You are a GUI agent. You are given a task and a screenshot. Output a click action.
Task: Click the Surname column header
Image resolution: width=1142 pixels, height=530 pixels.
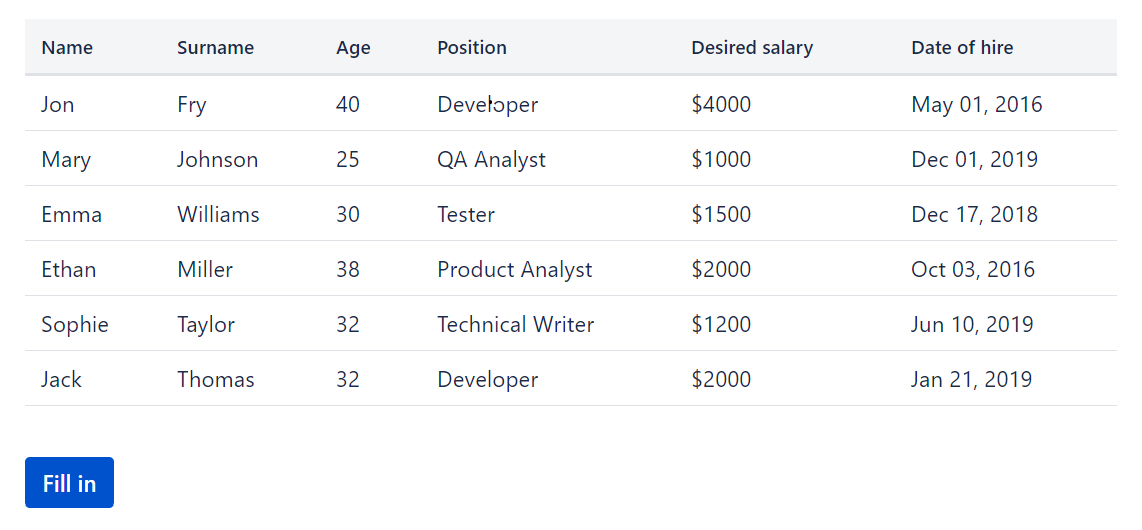pos(215,48)
